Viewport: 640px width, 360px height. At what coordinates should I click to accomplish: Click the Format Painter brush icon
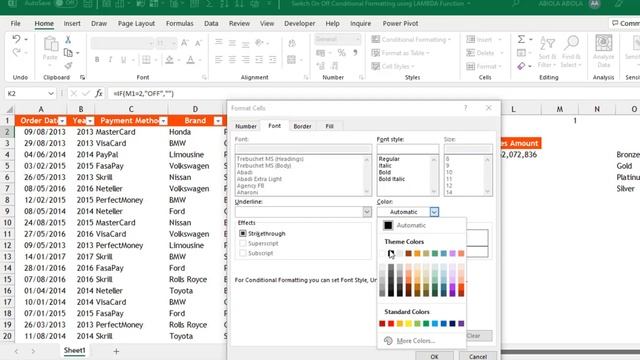click(x=68, y=65)
